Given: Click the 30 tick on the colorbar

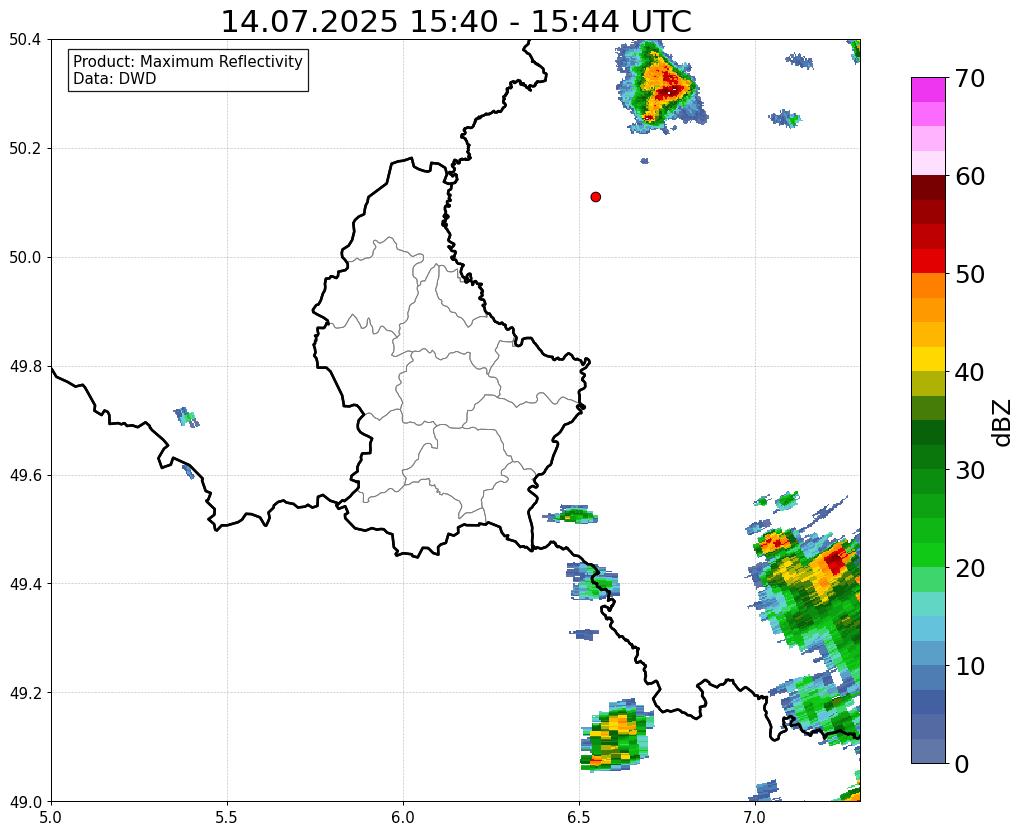Looking at the screenshot, I should [970, 470].
